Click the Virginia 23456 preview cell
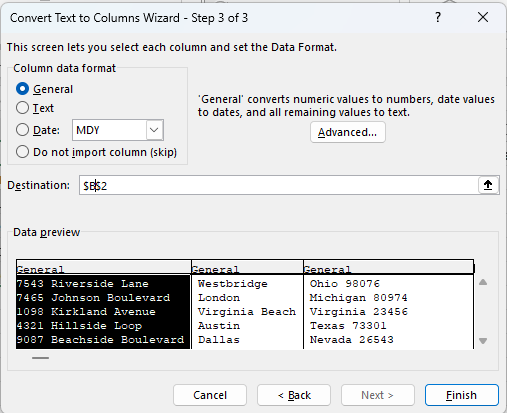Image resolution: width=507 pixels, height=413 pixels. (x=359, y=312)
